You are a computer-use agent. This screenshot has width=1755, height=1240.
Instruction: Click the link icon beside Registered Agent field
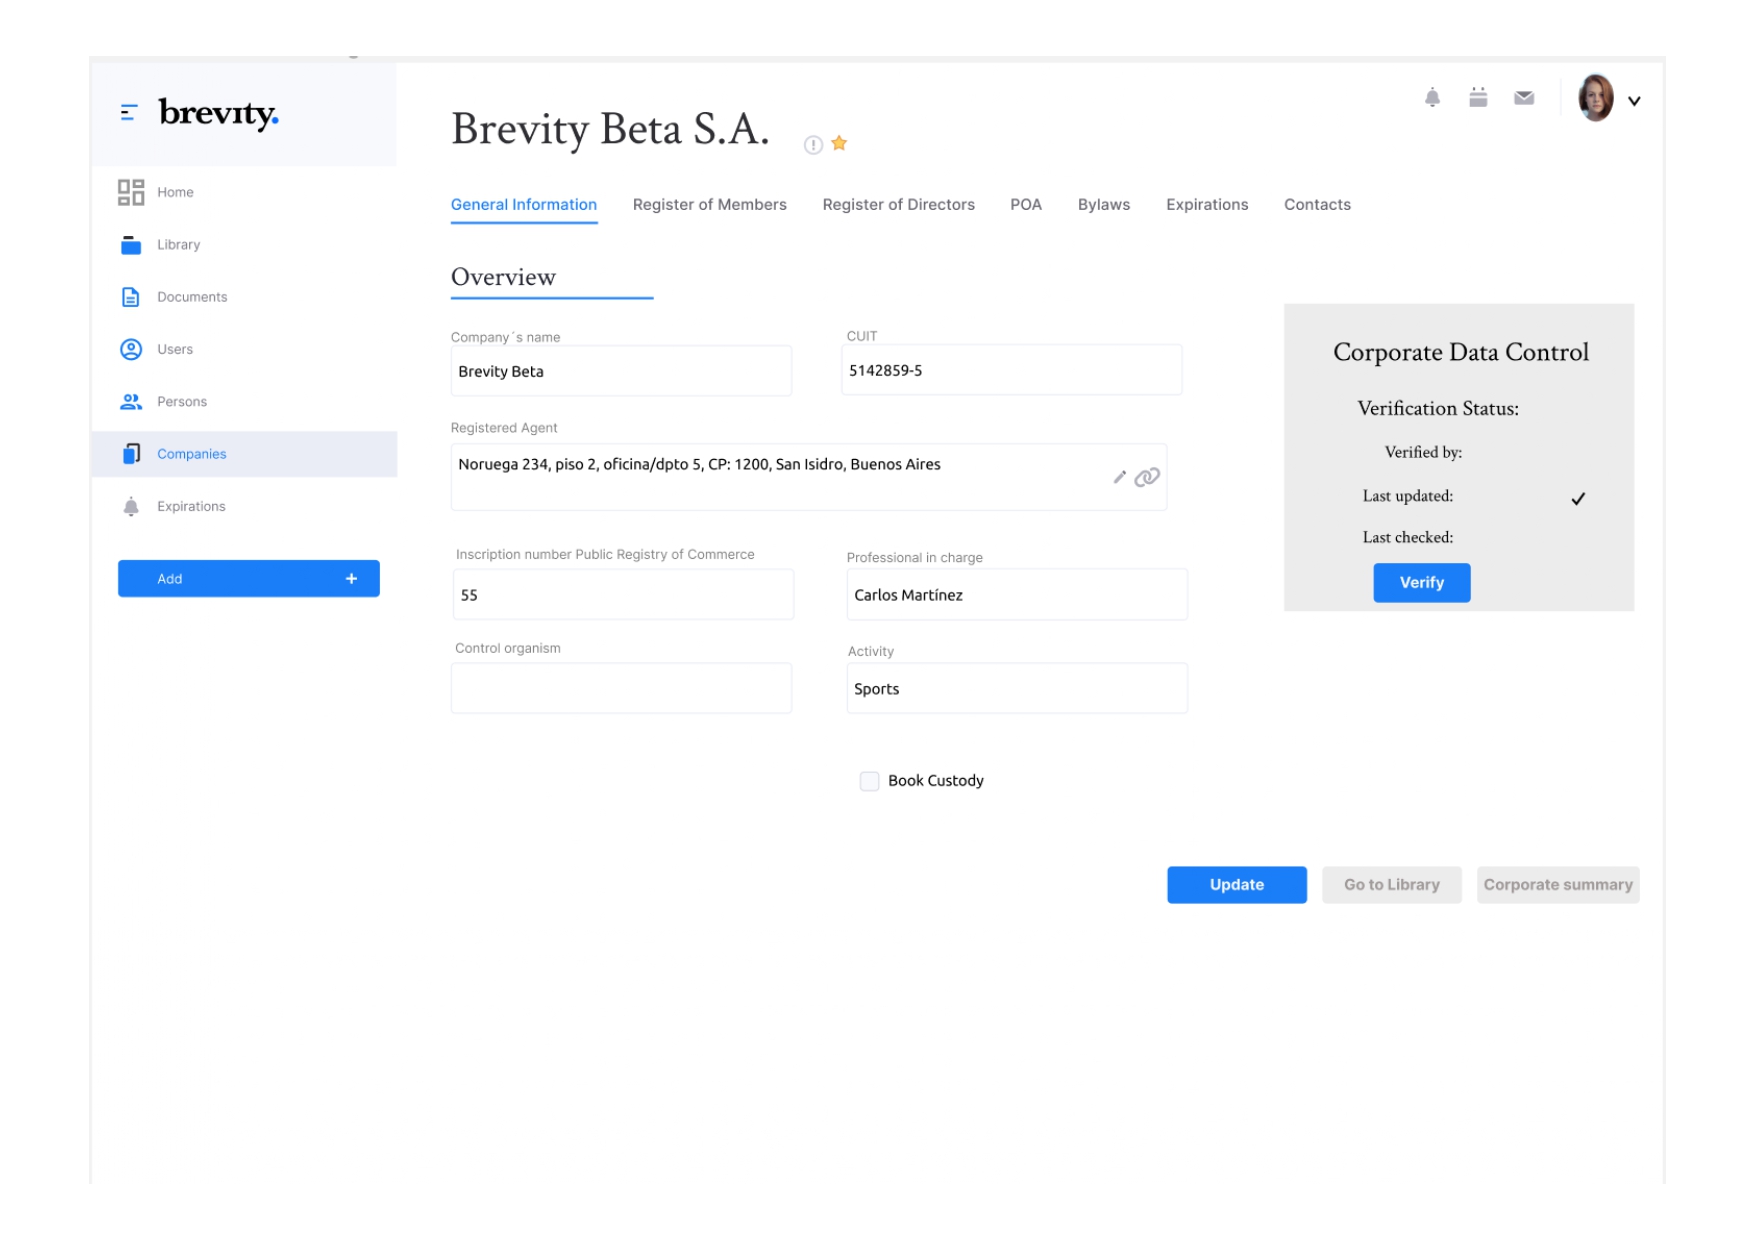point(1148,478)
